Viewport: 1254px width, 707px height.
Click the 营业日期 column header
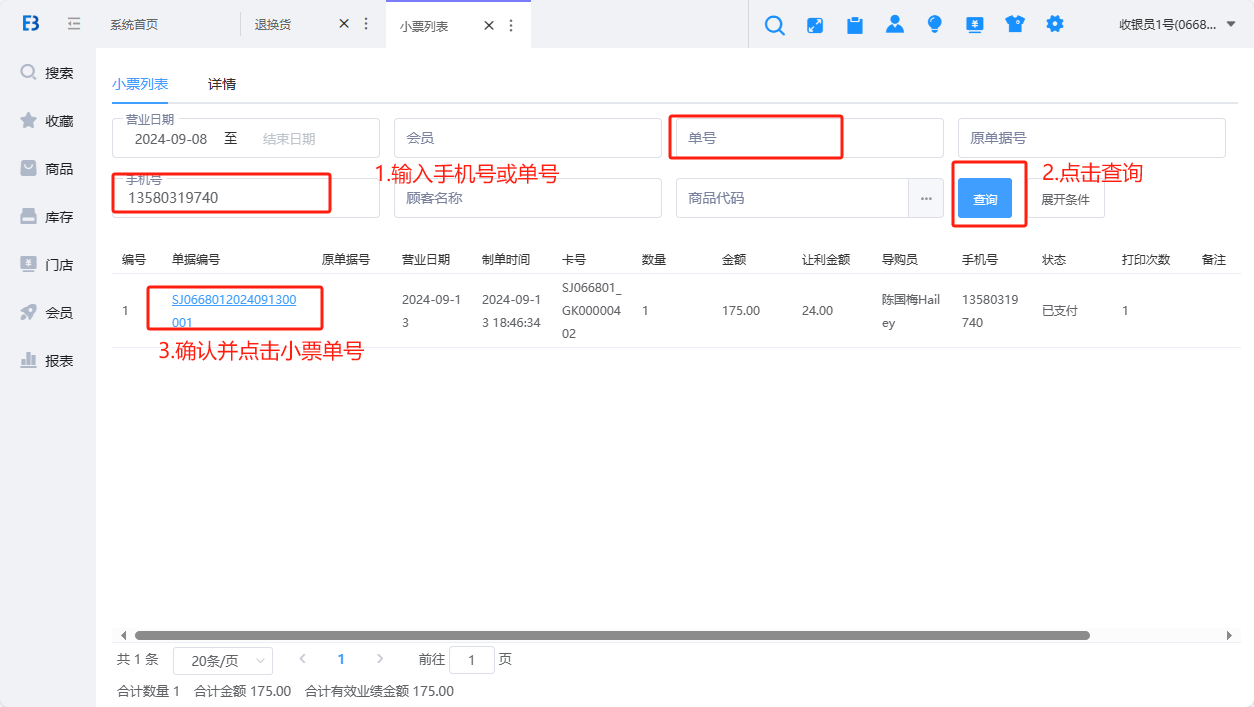(426, 259)
